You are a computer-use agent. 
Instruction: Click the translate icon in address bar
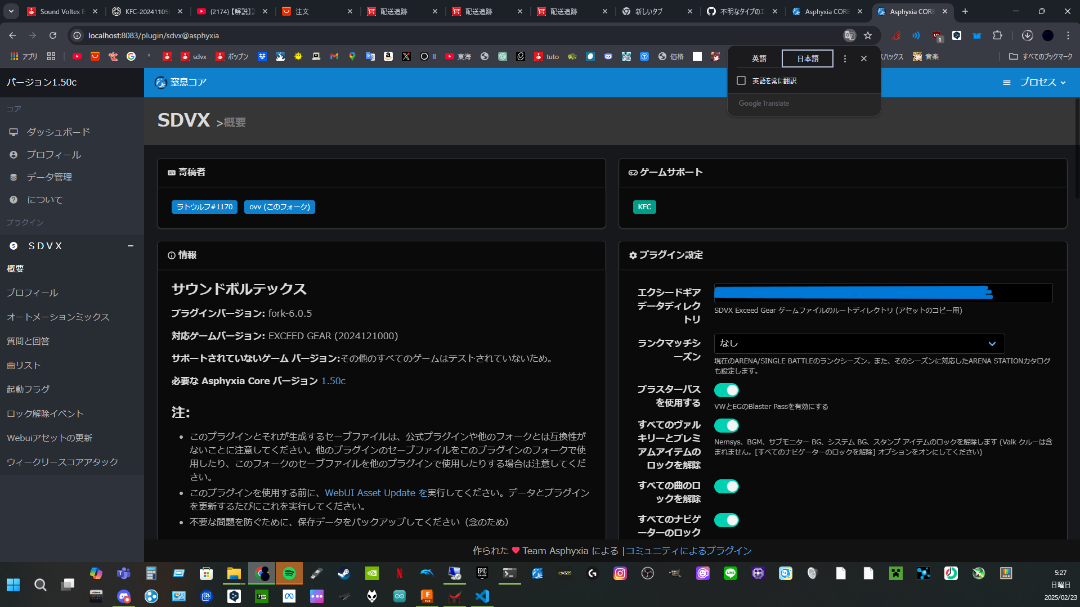(x=849, y=35)
